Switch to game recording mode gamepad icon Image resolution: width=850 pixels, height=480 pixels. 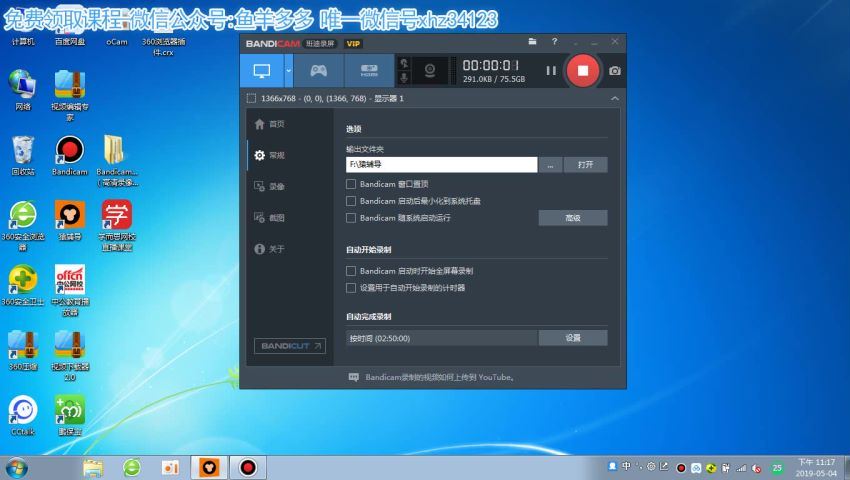pyautogui.click(x=318, y=71)
